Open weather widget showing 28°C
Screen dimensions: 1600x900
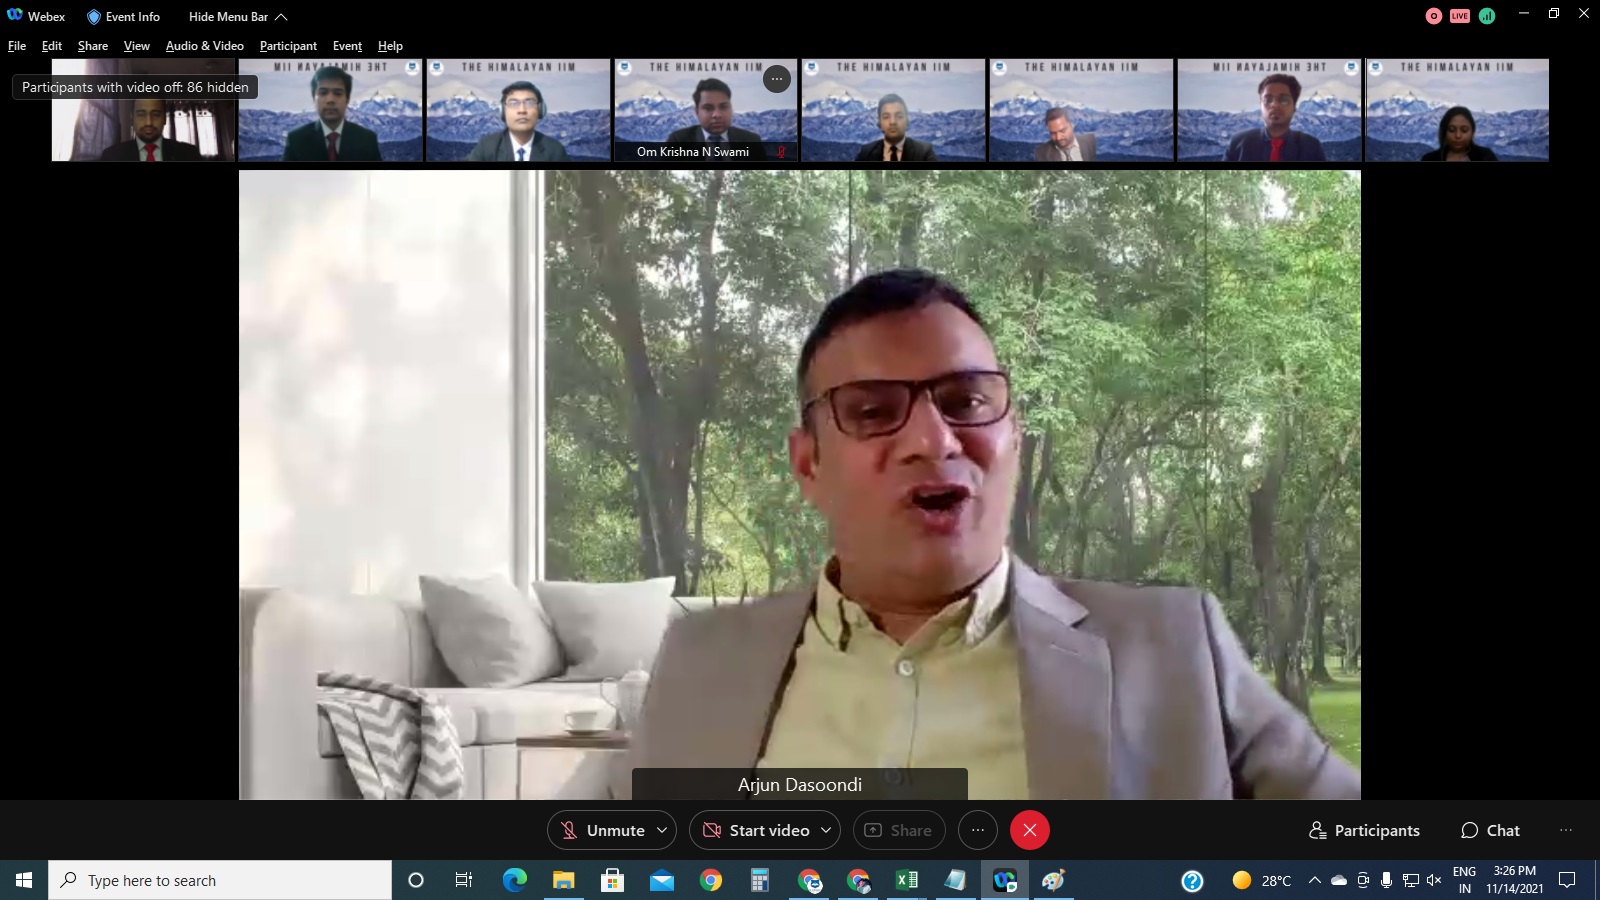coord(1262,880)
